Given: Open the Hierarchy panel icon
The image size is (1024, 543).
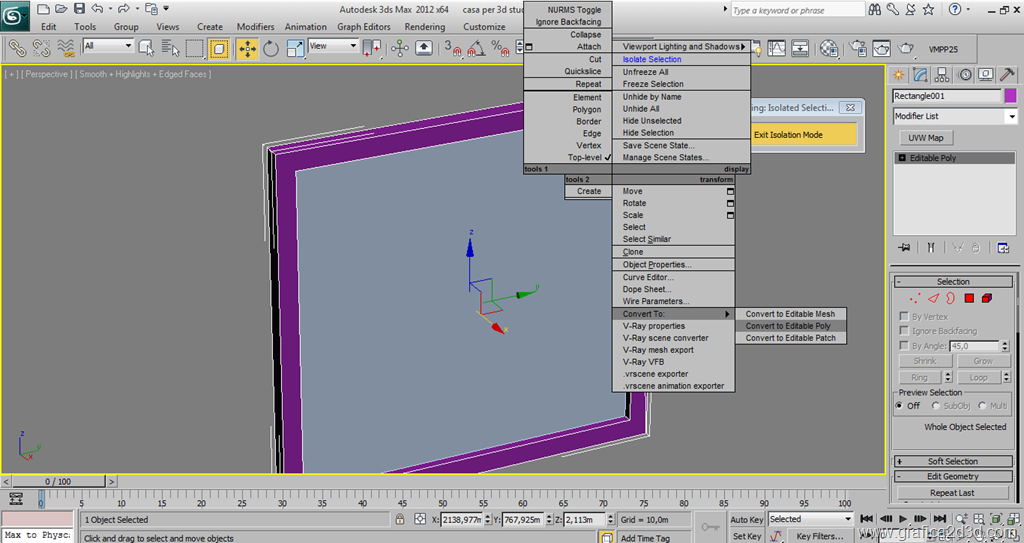Looking at the screenshot, I should (x=942, y=75).
